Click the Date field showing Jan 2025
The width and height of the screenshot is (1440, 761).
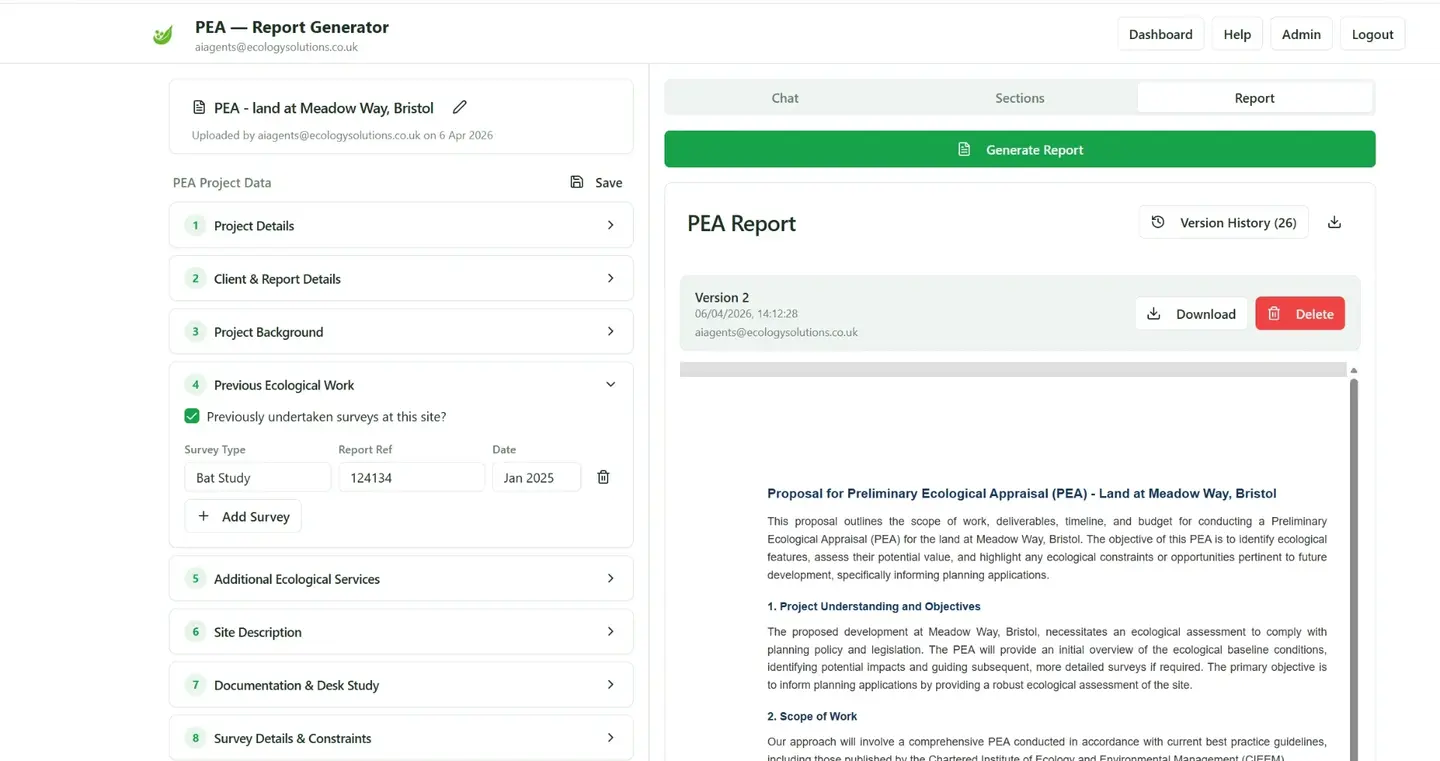[537, 477]
